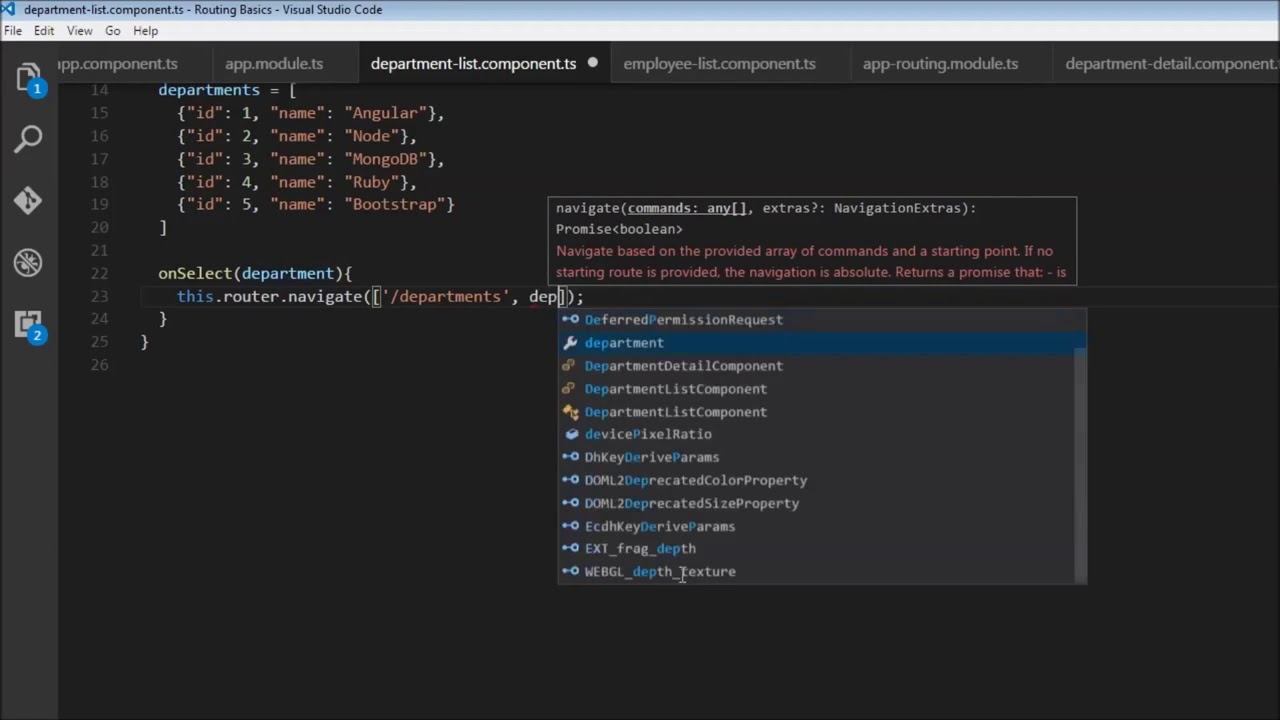Click the unsaved dot on department-list.component.ts tab

point(592,62)
